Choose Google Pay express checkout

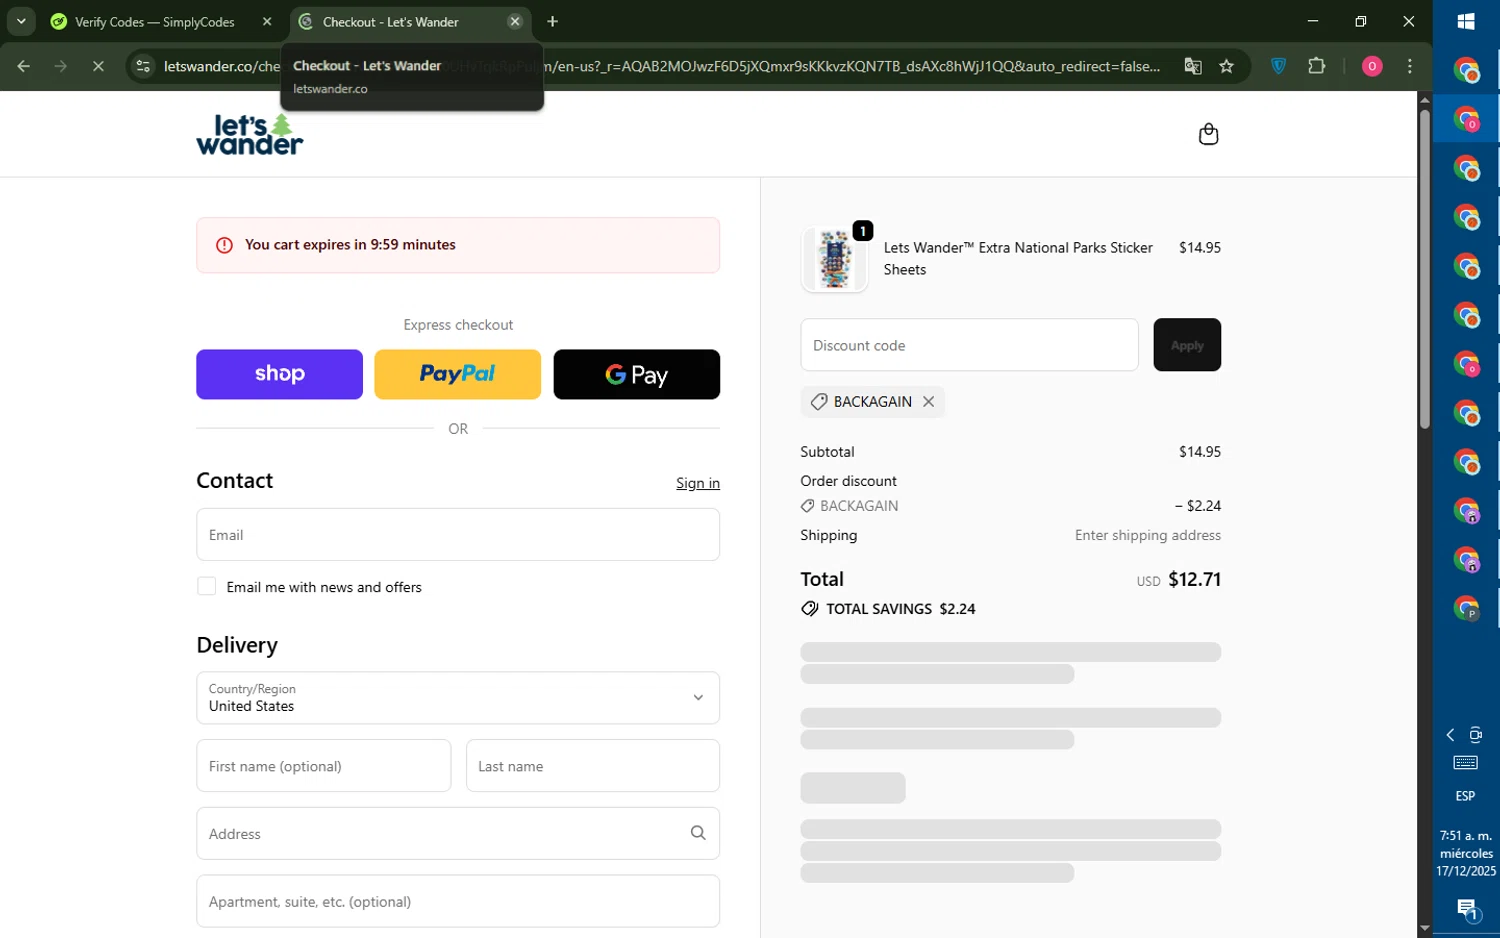pyautogui.click(x=636, y=374)
